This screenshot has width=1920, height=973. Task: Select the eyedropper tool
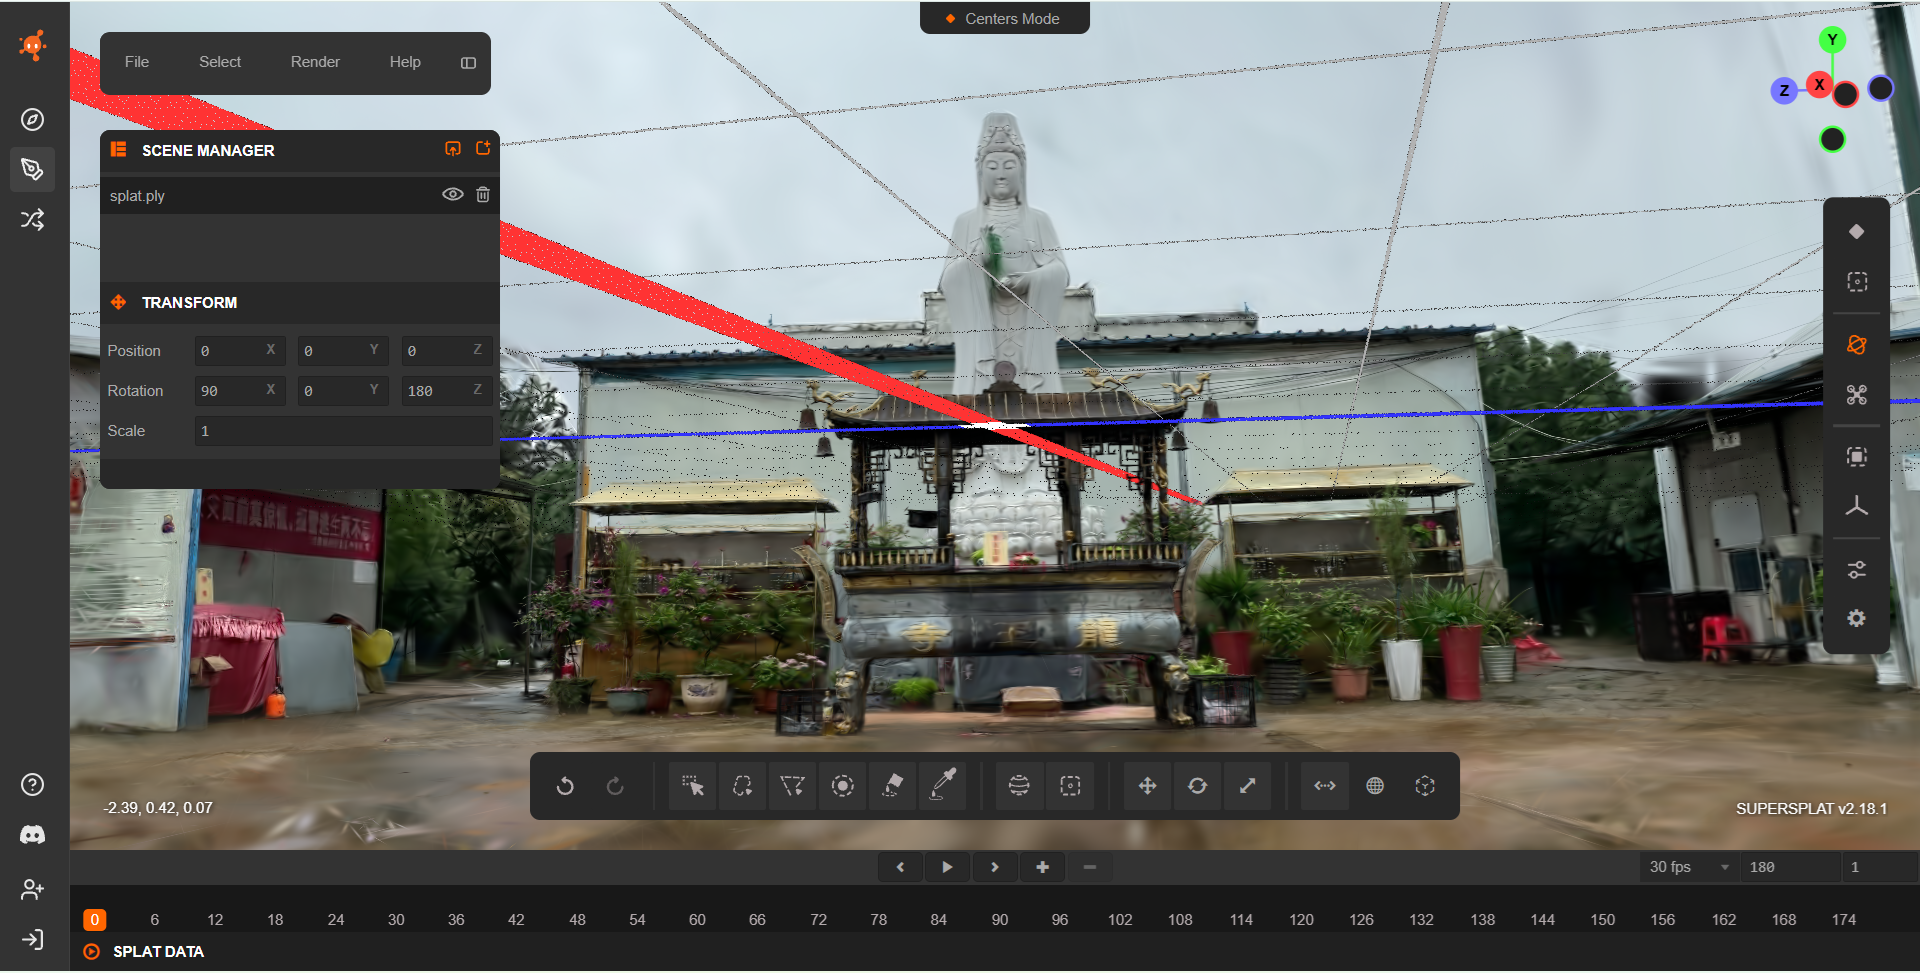[943, 786]
